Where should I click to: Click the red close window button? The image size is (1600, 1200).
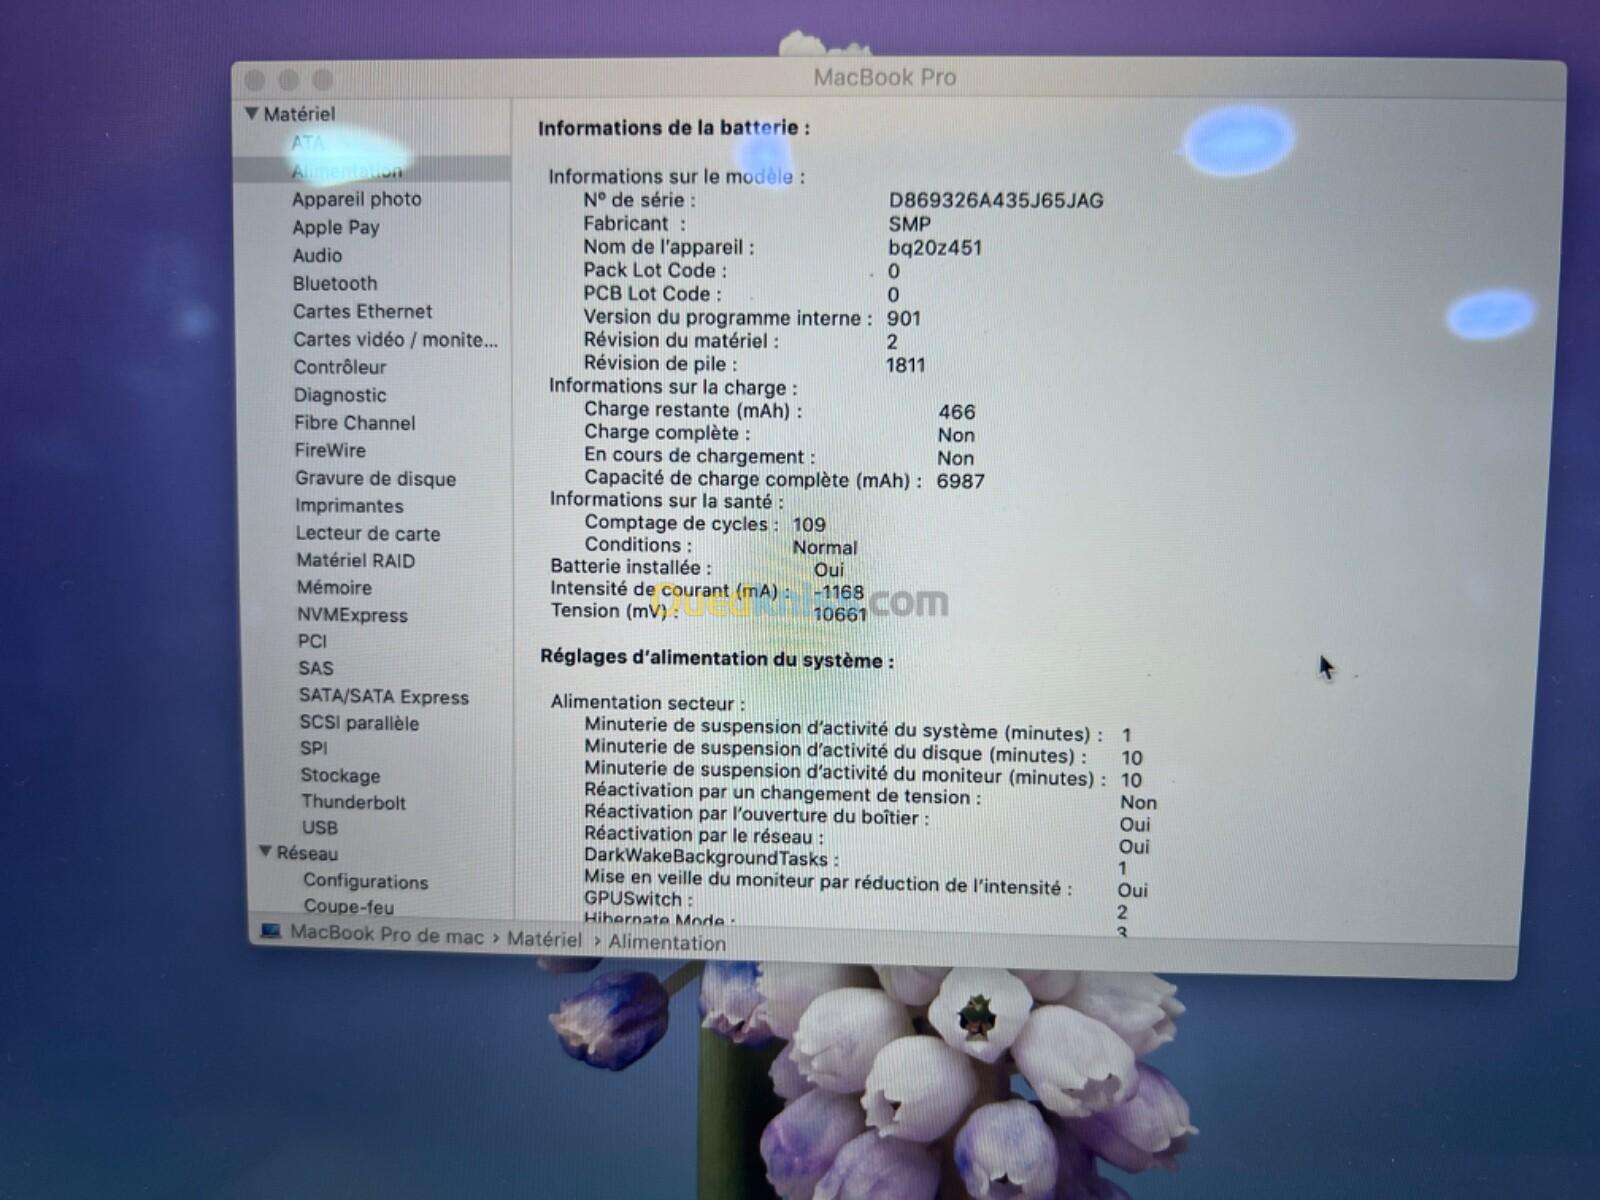255,80
